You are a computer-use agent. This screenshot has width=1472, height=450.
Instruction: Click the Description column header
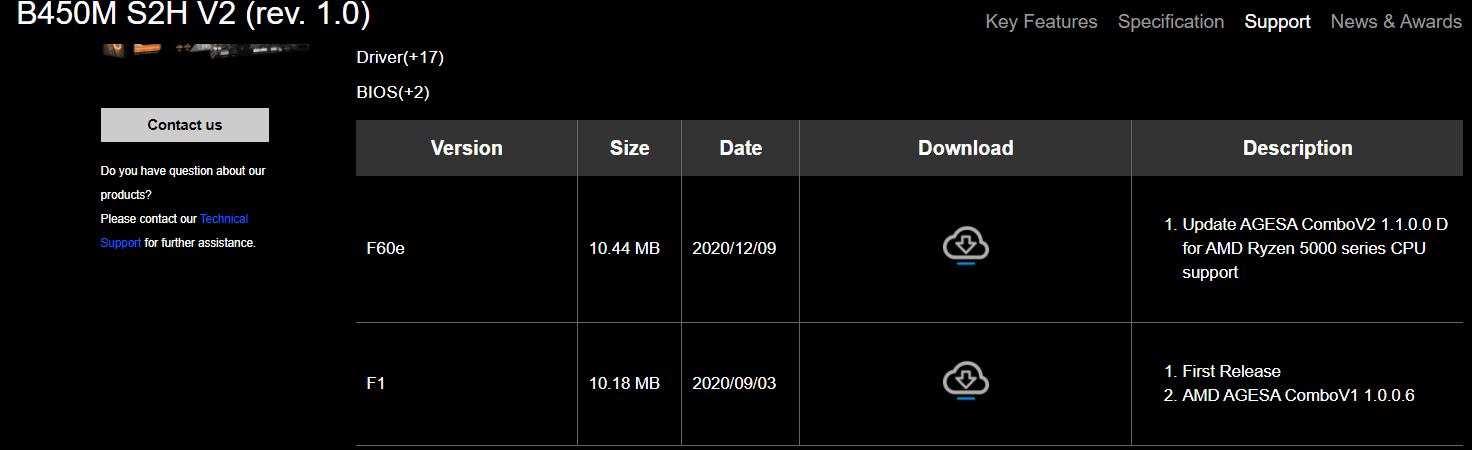point(1297,148)
